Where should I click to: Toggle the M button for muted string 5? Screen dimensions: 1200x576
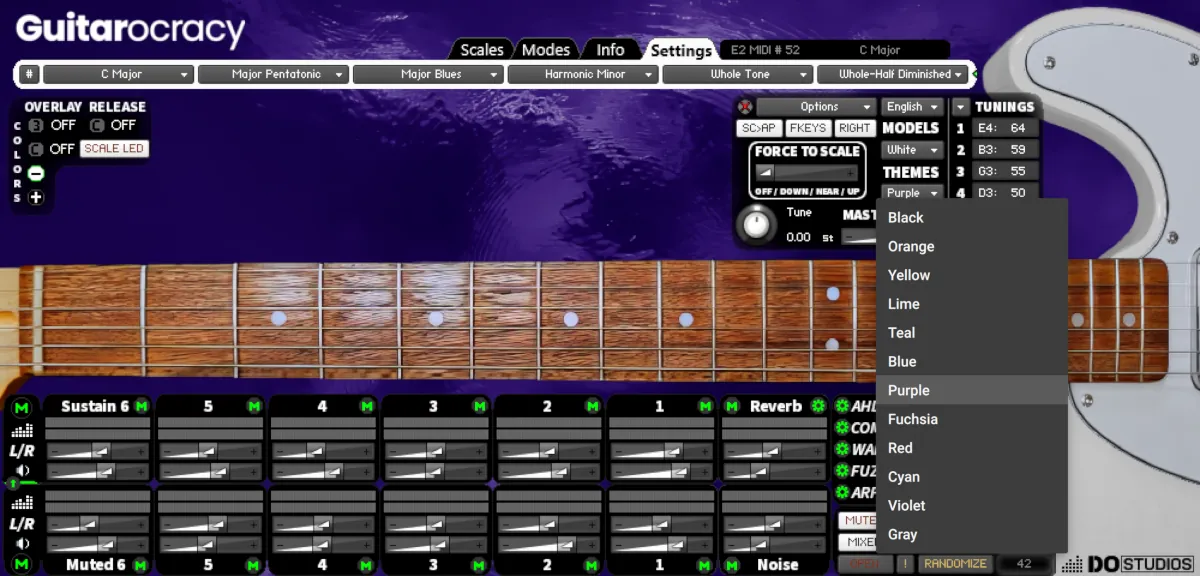[x=254, y=565]
